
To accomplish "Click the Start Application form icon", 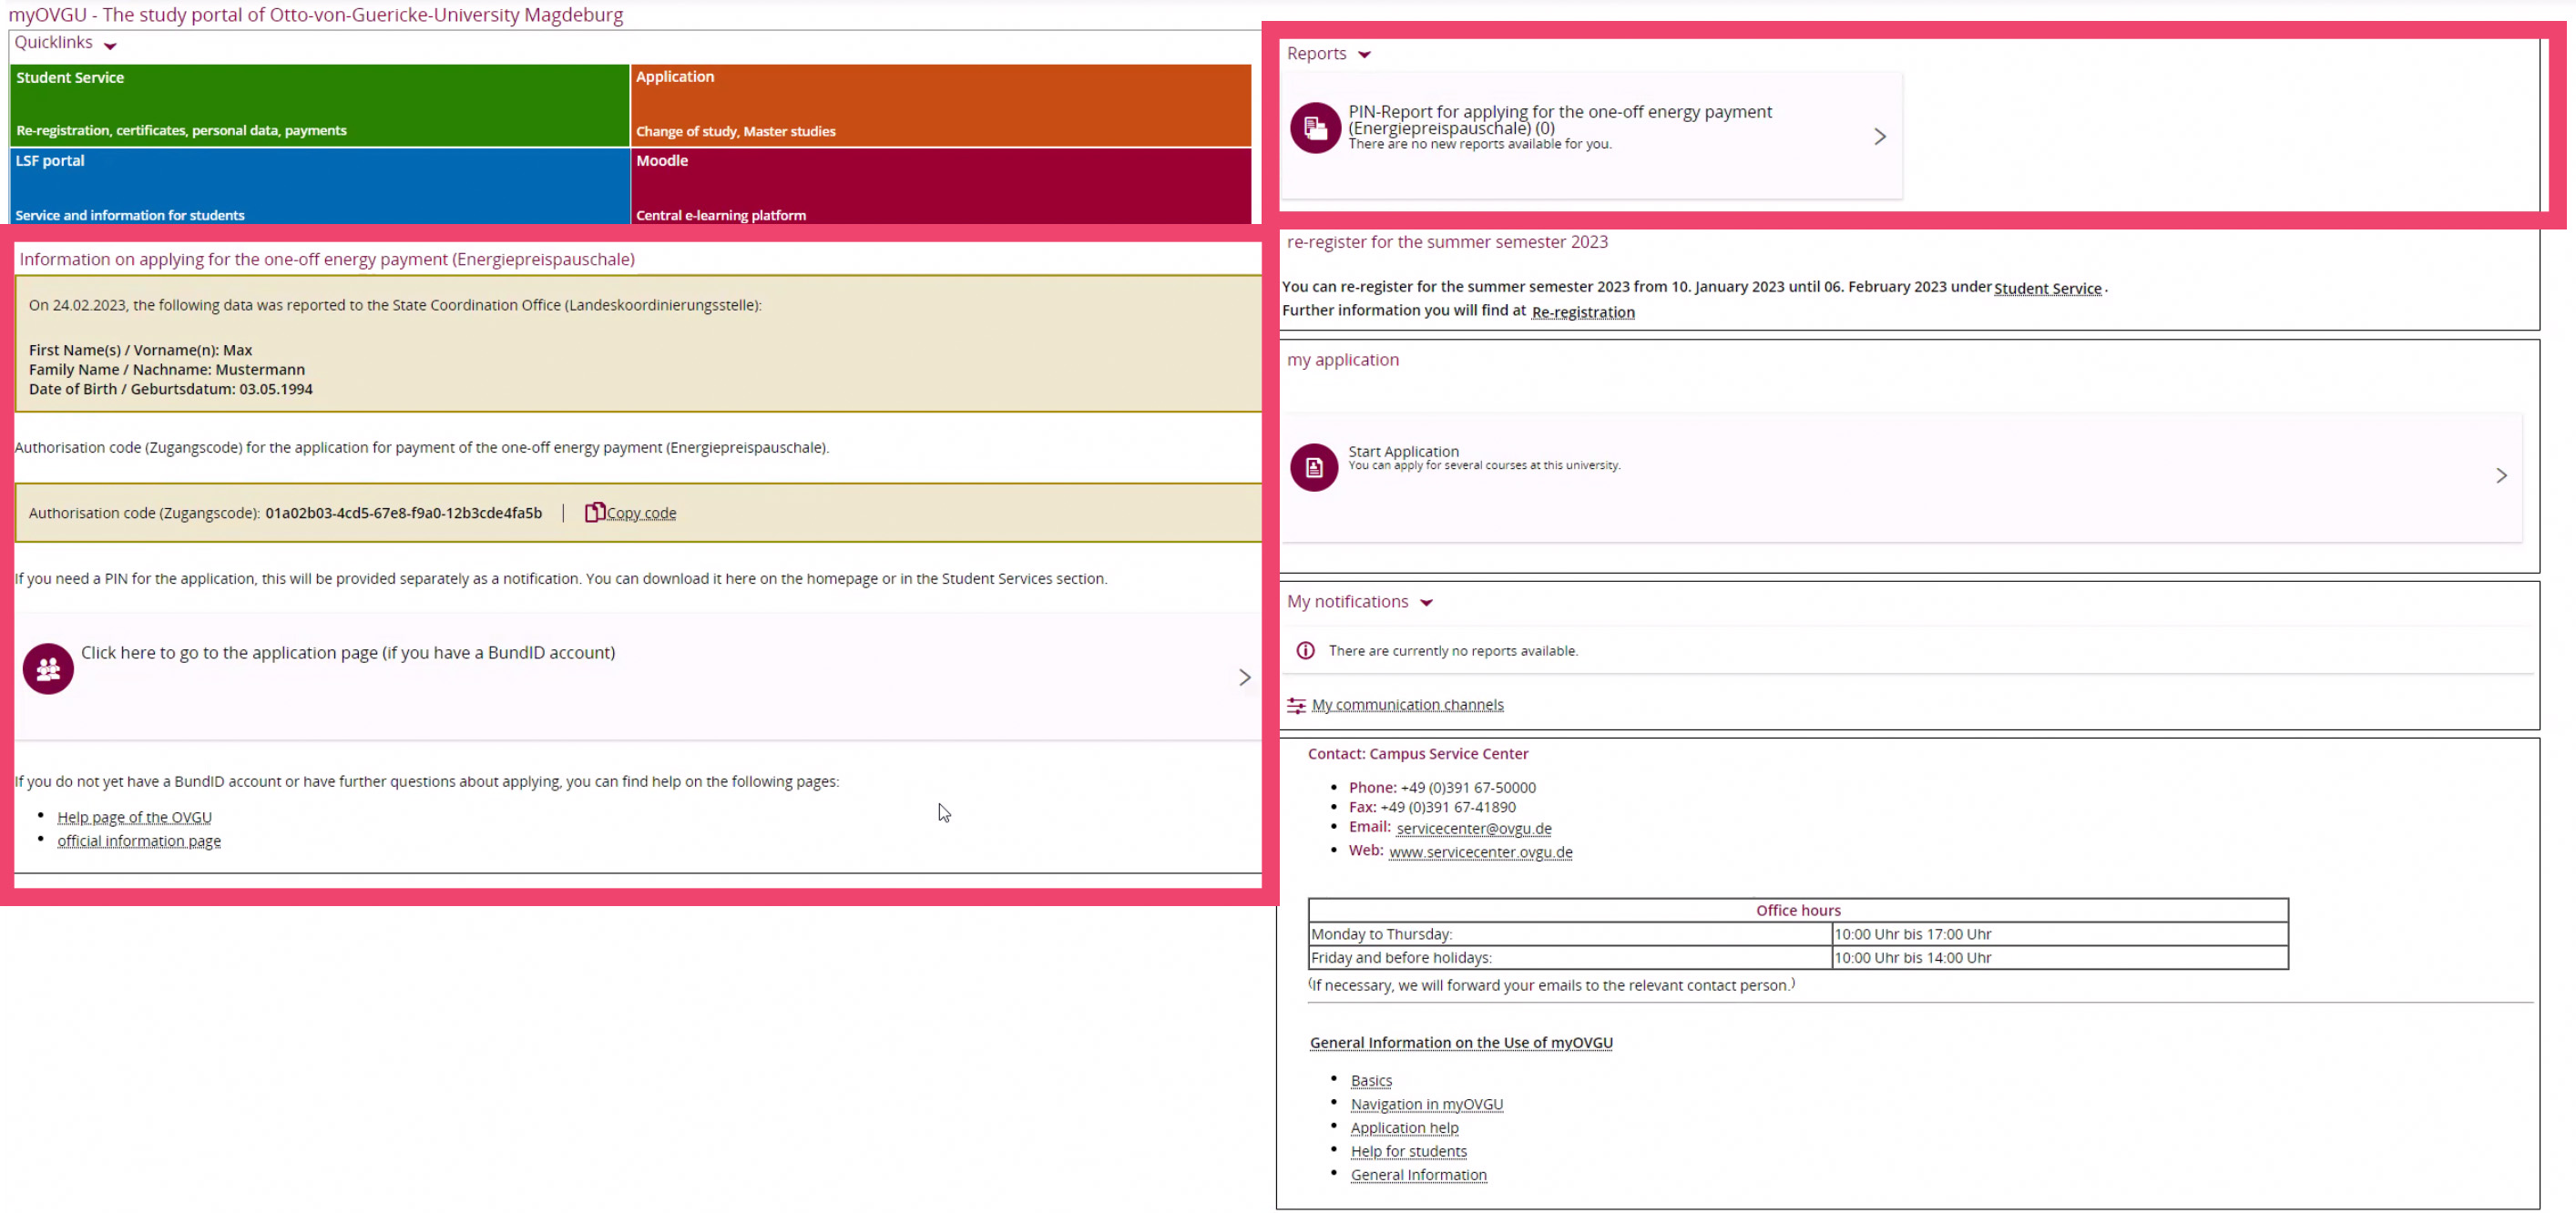I will [1314, 467].
